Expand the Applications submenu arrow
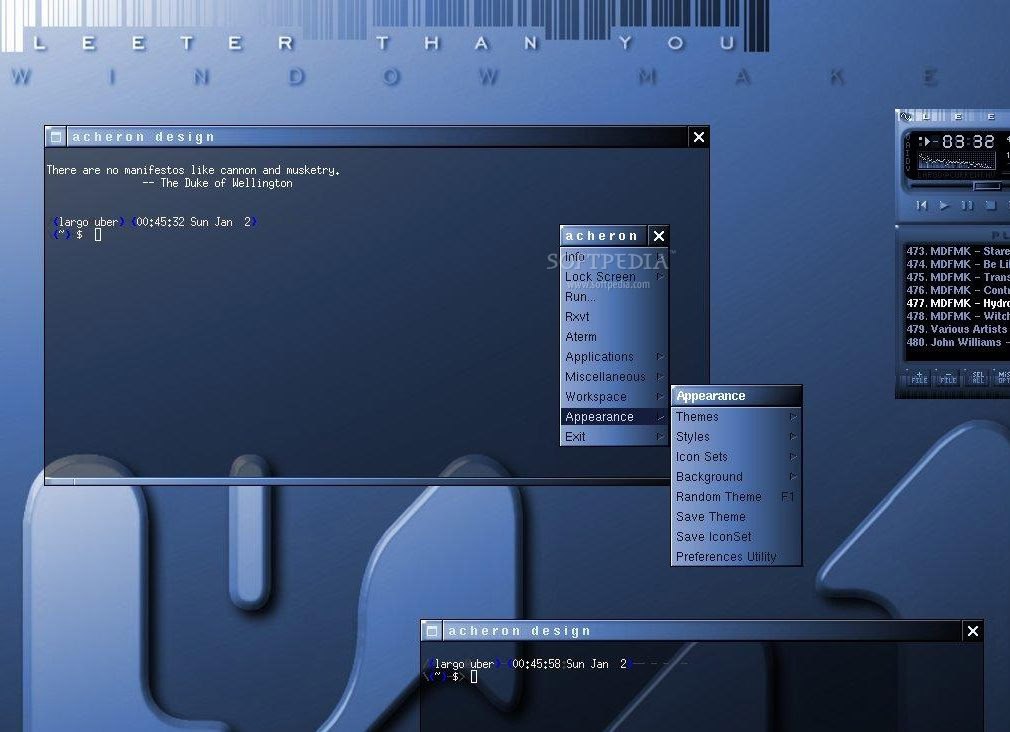The width and height of the screenshot is (1010, 732). [660, 356]
